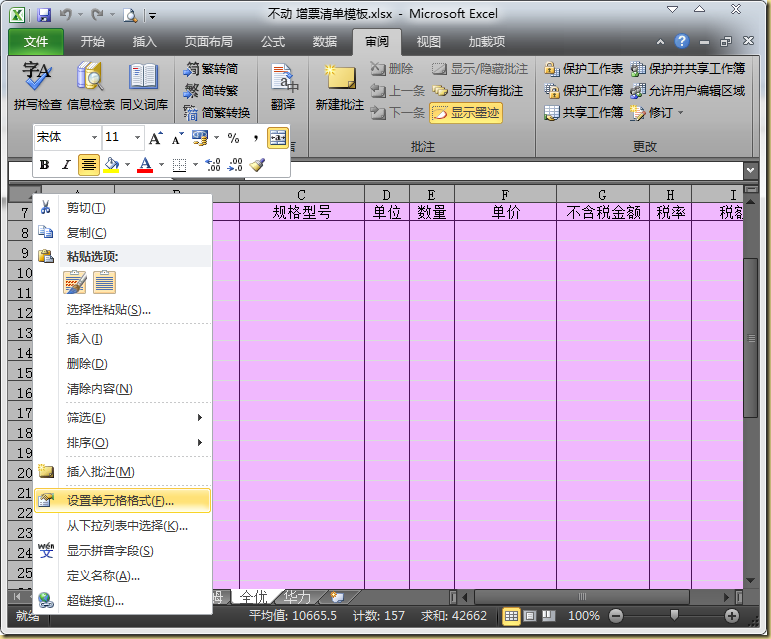The height and width of the screenshot is (639, 771).
Task: Convert with 繁转简
Action: pos(211,69)
